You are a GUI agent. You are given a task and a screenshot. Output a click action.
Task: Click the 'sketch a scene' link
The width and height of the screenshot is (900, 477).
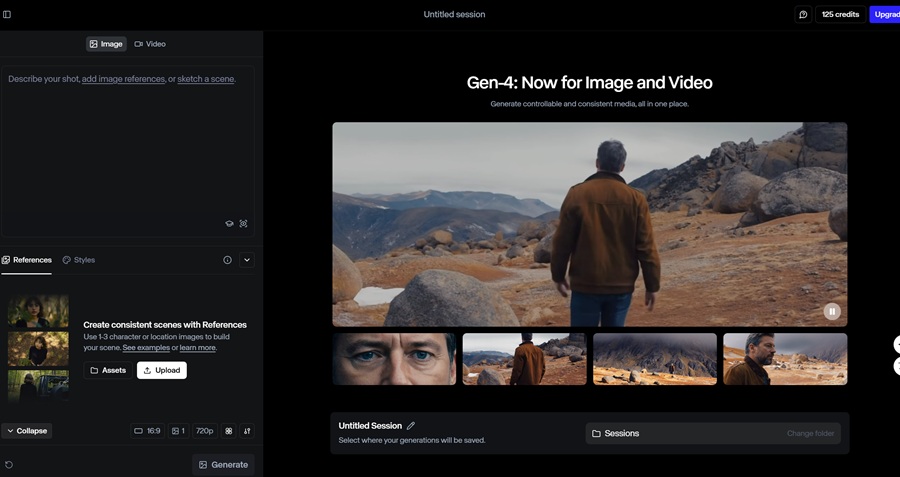pos(205,79)
